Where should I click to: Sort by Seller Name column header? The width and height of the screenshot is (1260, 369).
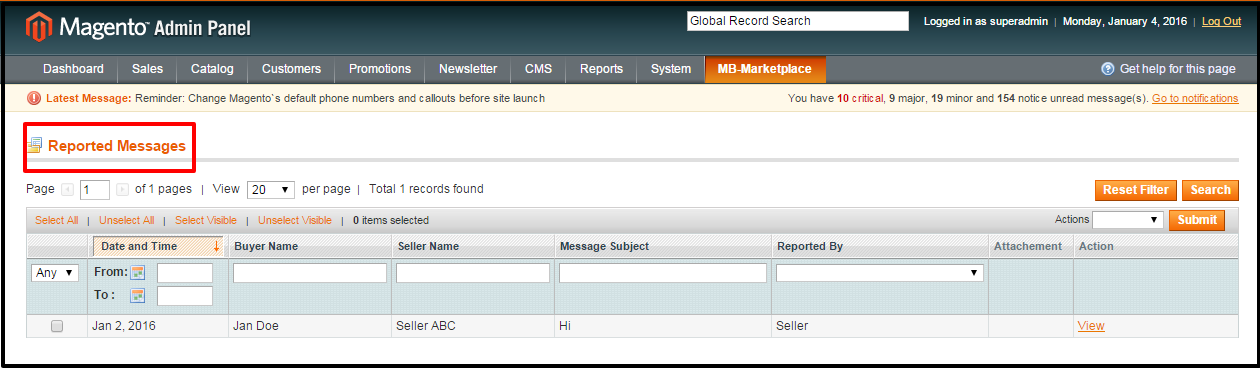(x=429, y=246)
